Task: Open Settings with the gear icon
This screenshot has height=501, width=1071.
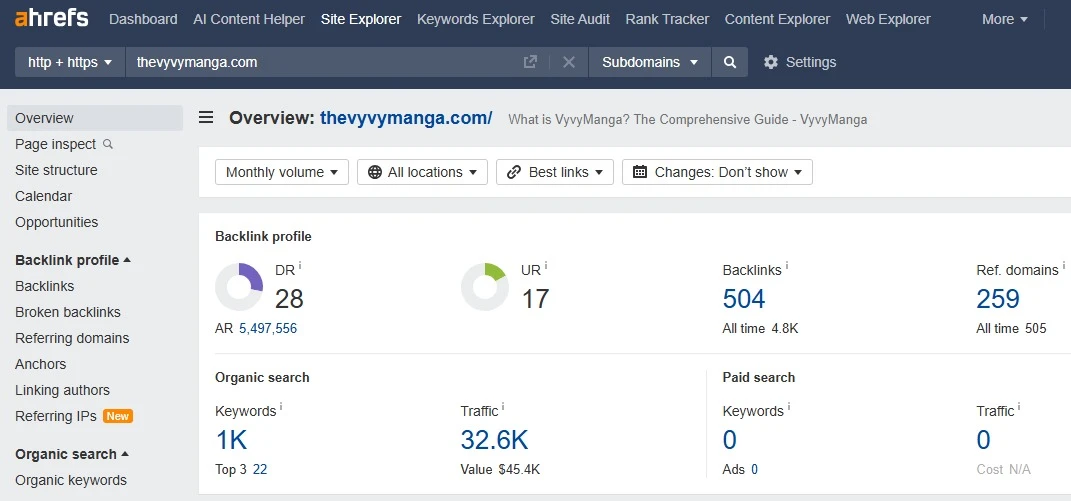Action: pyautogui.click(x=771, y=62)
